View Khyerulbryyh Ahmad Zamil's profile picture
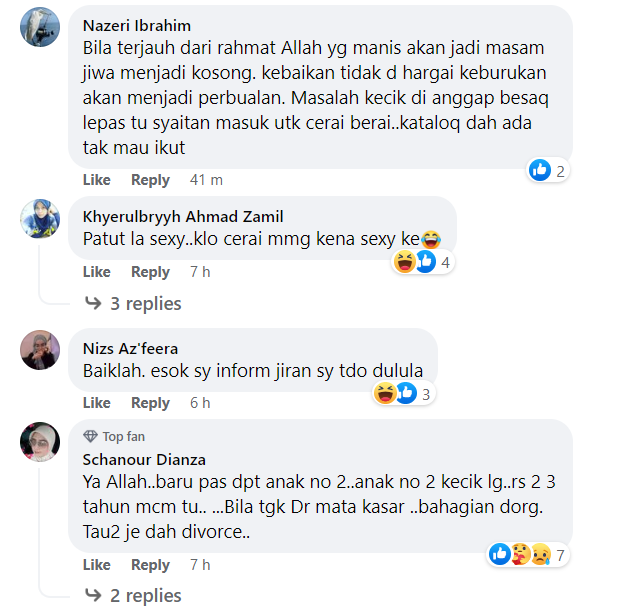The width and height of the screenshot is (624, 610). click(40, 219)
